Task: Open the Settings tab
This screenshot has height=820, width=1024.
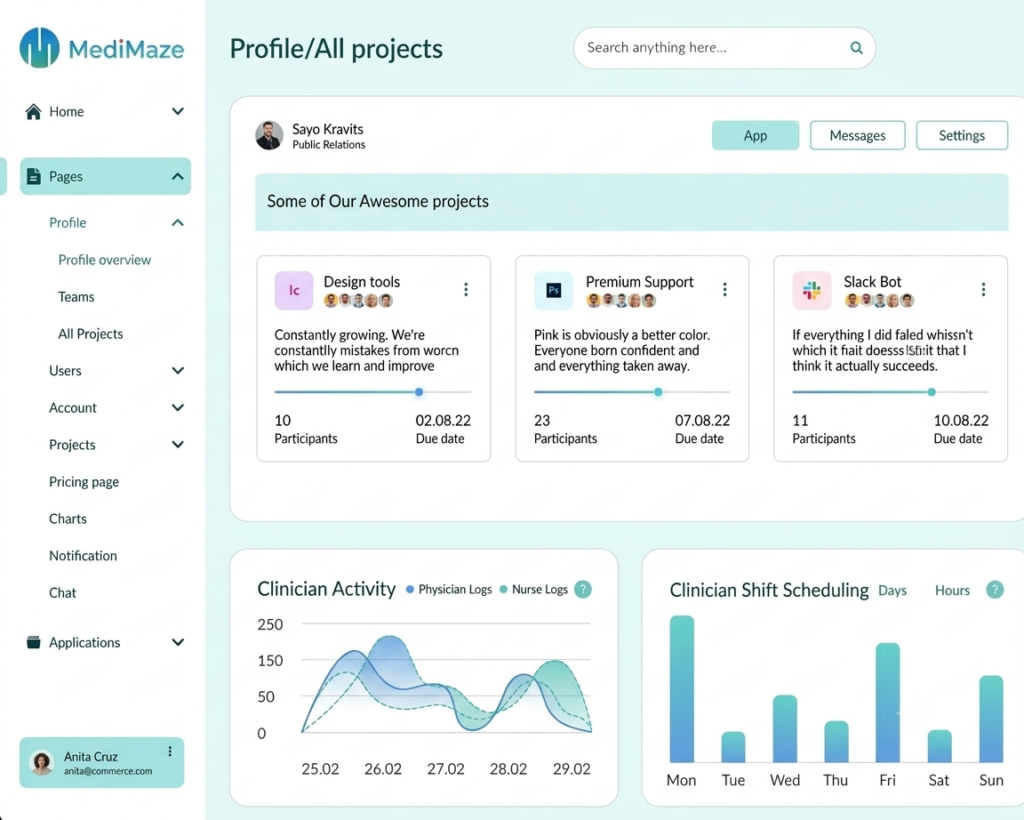Action: (961, 135)
